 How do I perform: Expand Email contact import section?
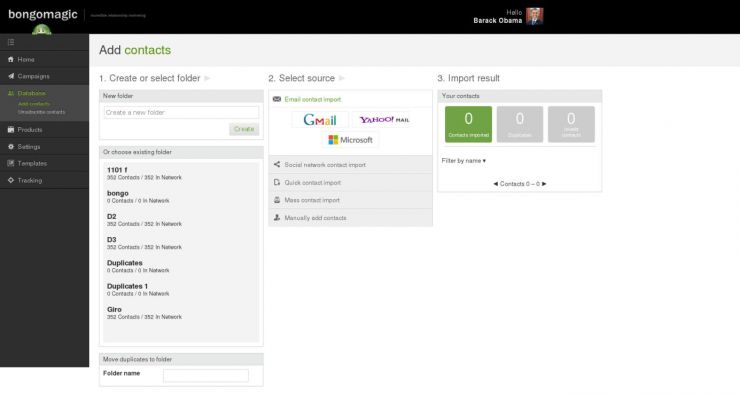350,99
